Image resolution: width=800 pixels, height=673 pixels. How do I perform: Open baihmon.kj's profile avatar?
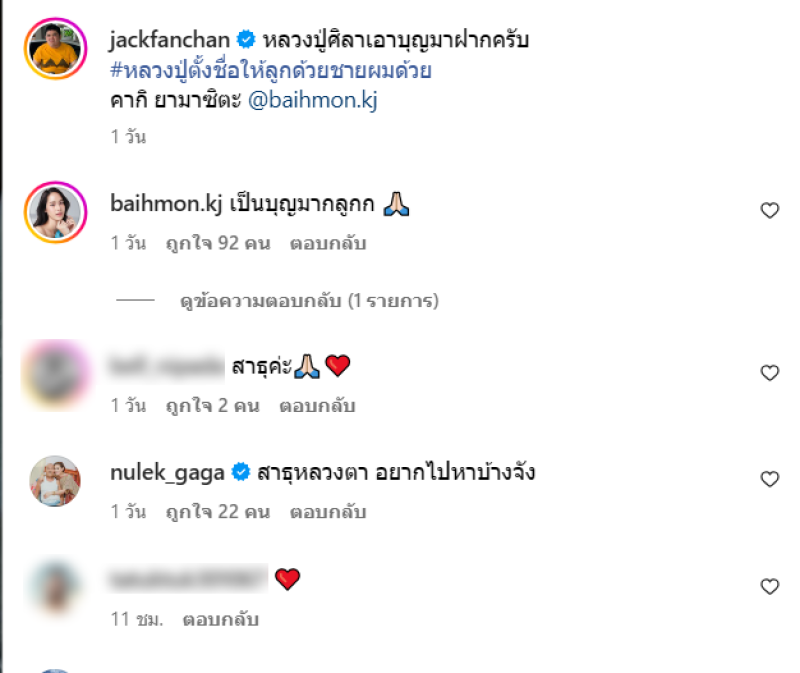[x=56, y=212]
